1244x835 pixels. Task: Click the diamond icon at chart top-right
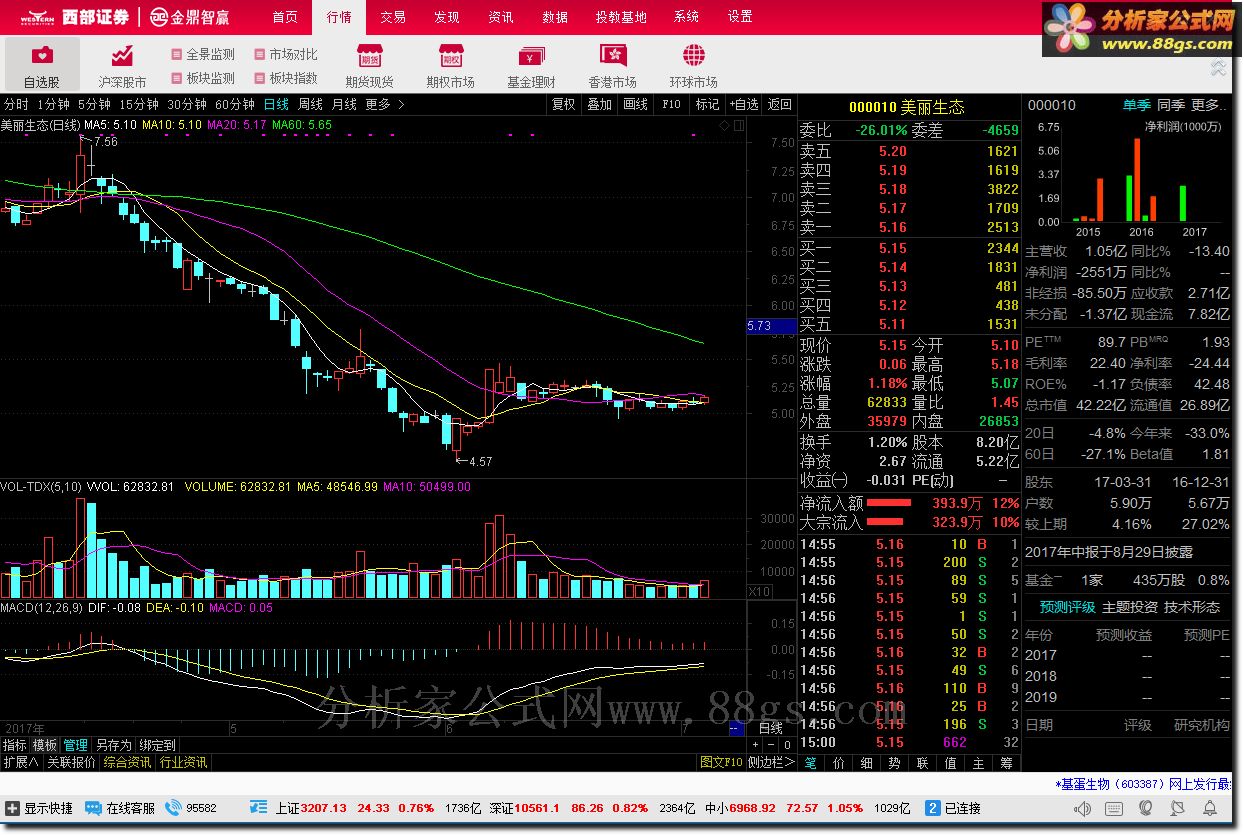[726, 125]
